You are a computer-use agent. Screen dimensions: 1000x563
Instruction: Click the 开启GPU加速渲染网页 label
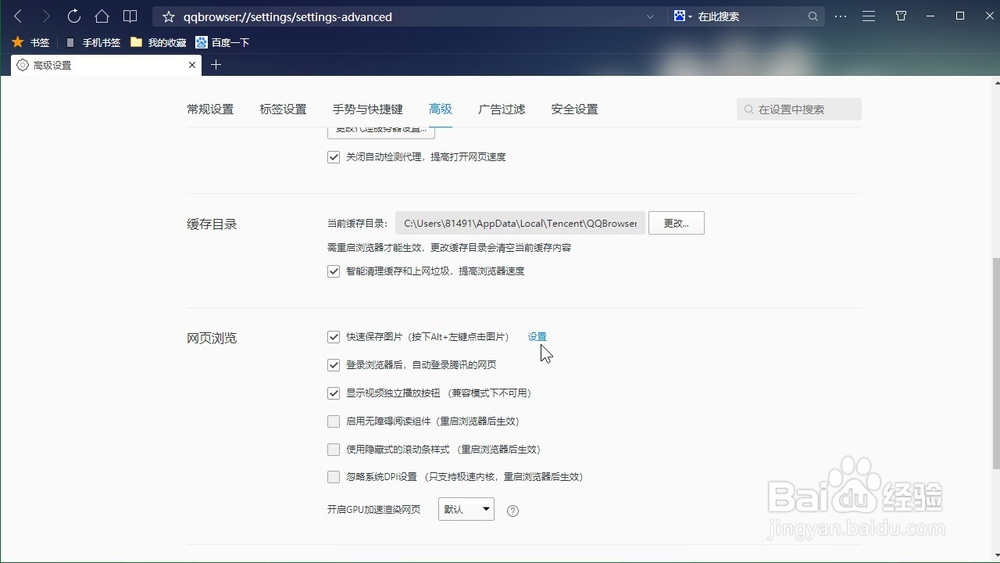tap(374, 509)
